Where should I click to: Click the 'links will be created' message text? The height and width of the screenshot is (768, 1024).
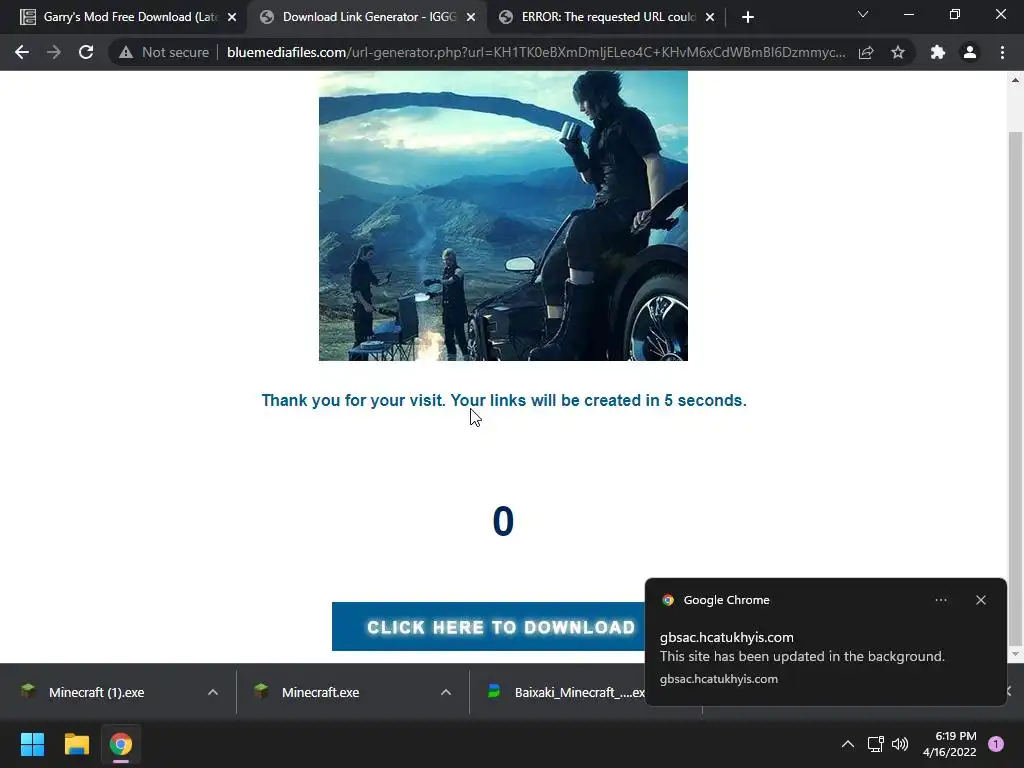(x=504, y=400)
